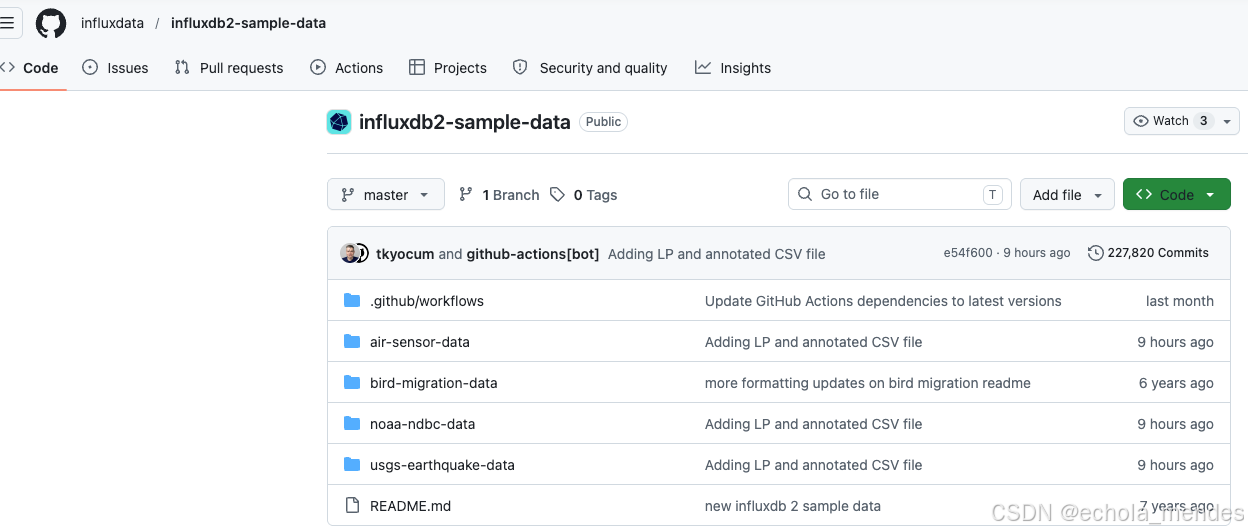View the 0 Tags link

(x=584, y=195)
